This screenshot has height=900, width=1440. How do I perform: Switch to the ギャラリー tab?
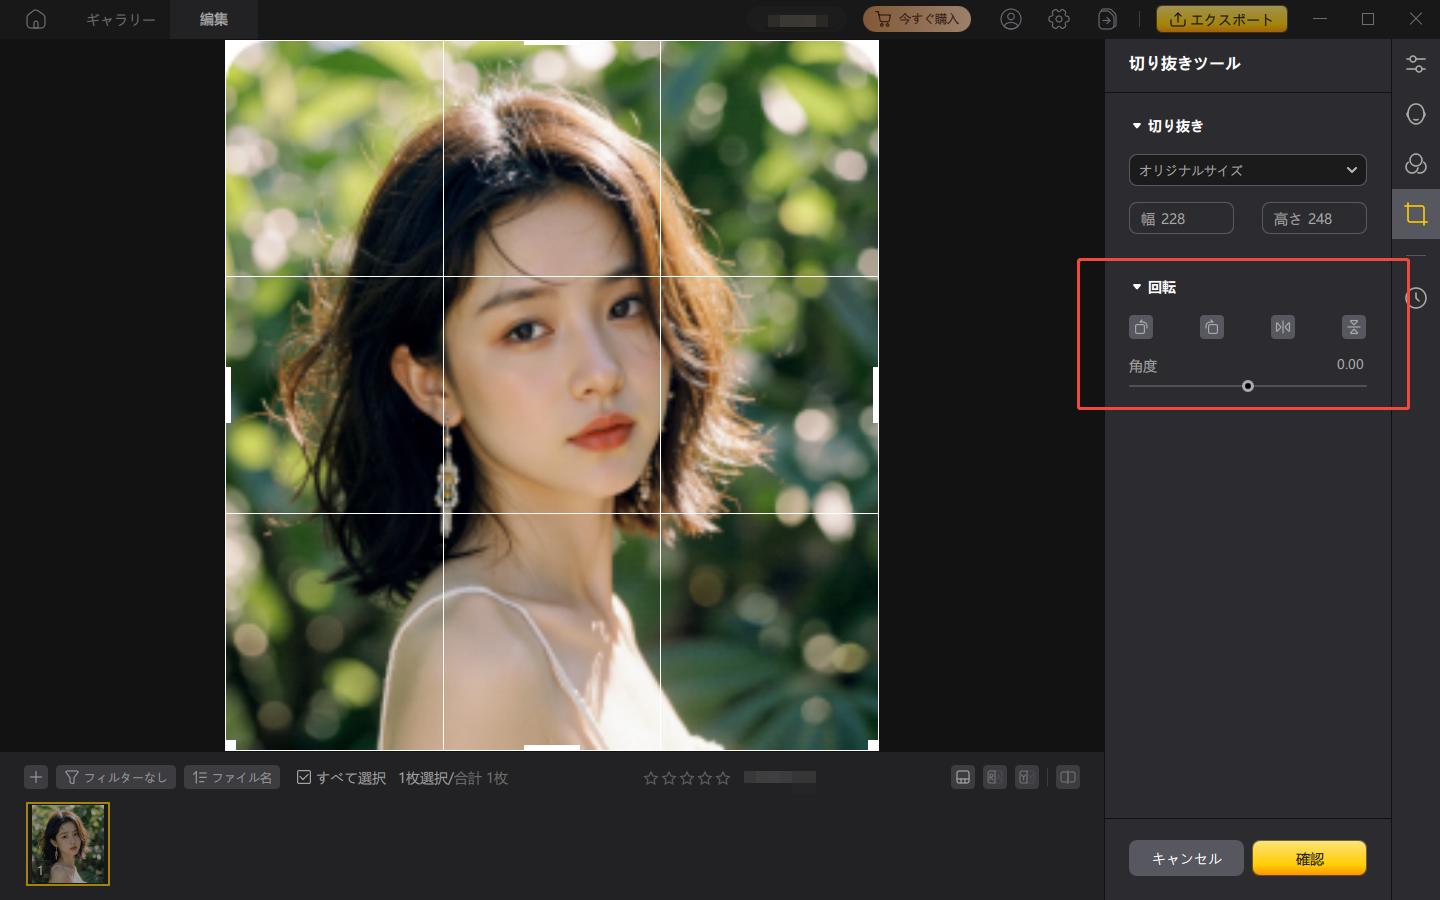(120, 19)
